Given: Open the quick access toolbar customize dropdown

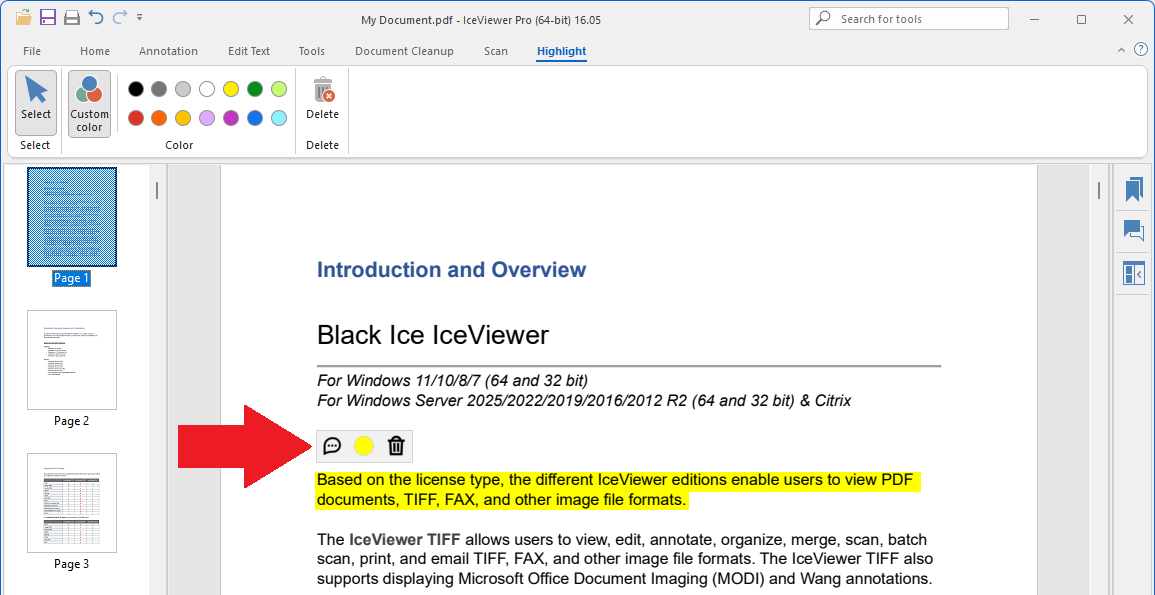Looking at the screenshot, I should pyautogui.click(x=140, y=17).
